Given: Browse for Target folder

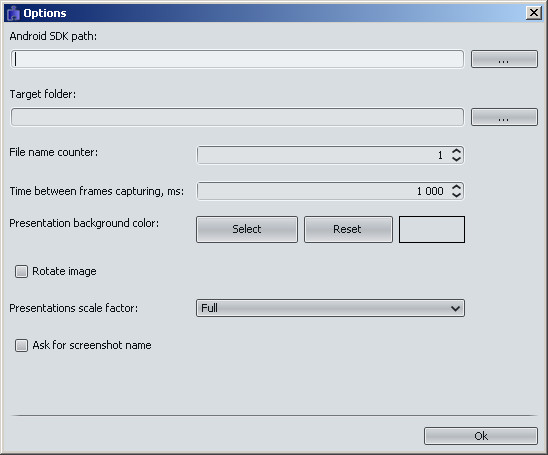Looking at the screenshot, I should [x=504, y=117].
